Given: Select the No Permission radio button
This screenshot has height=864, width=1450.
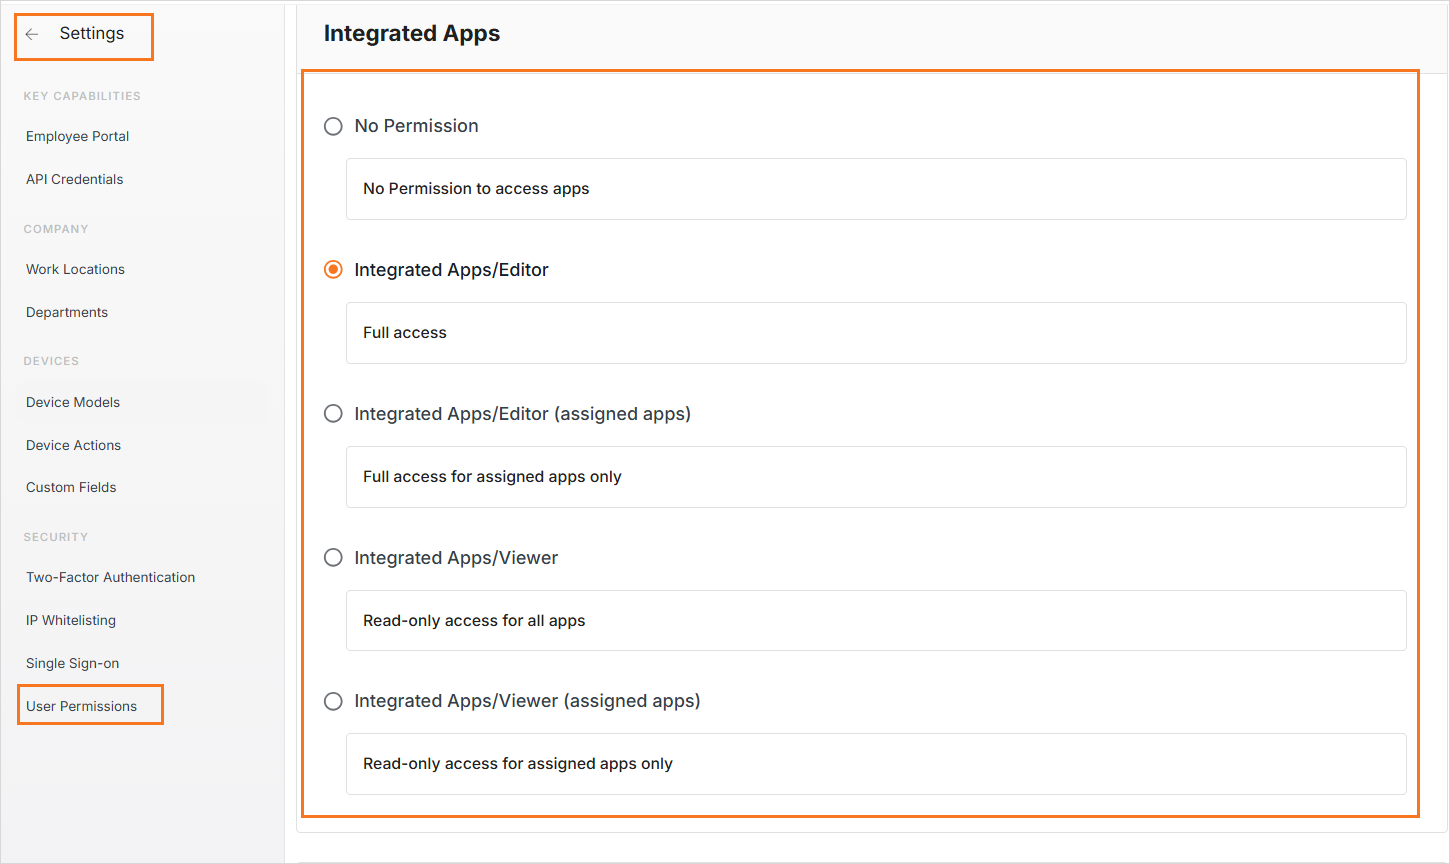Looking at the screenshot, I should pos(333,126).
